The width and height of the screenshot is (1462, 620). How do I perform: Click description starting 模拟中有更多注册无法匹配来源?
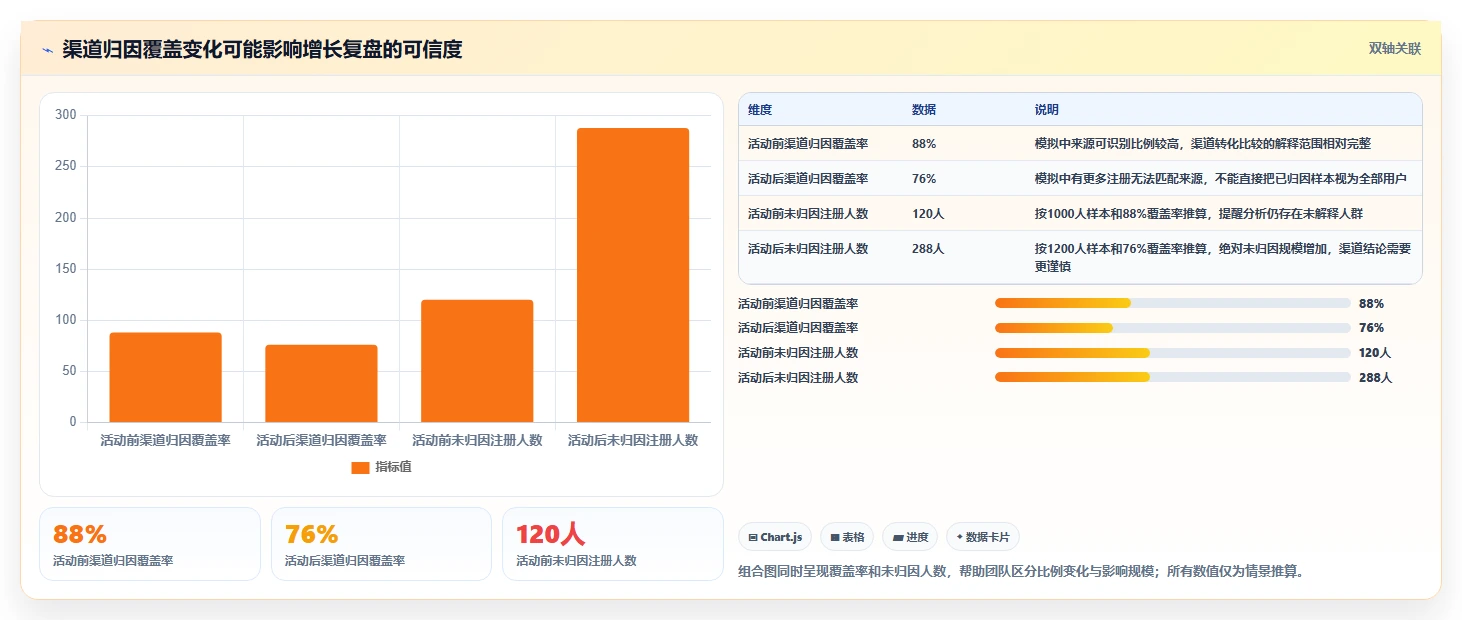coord(1221,179)
